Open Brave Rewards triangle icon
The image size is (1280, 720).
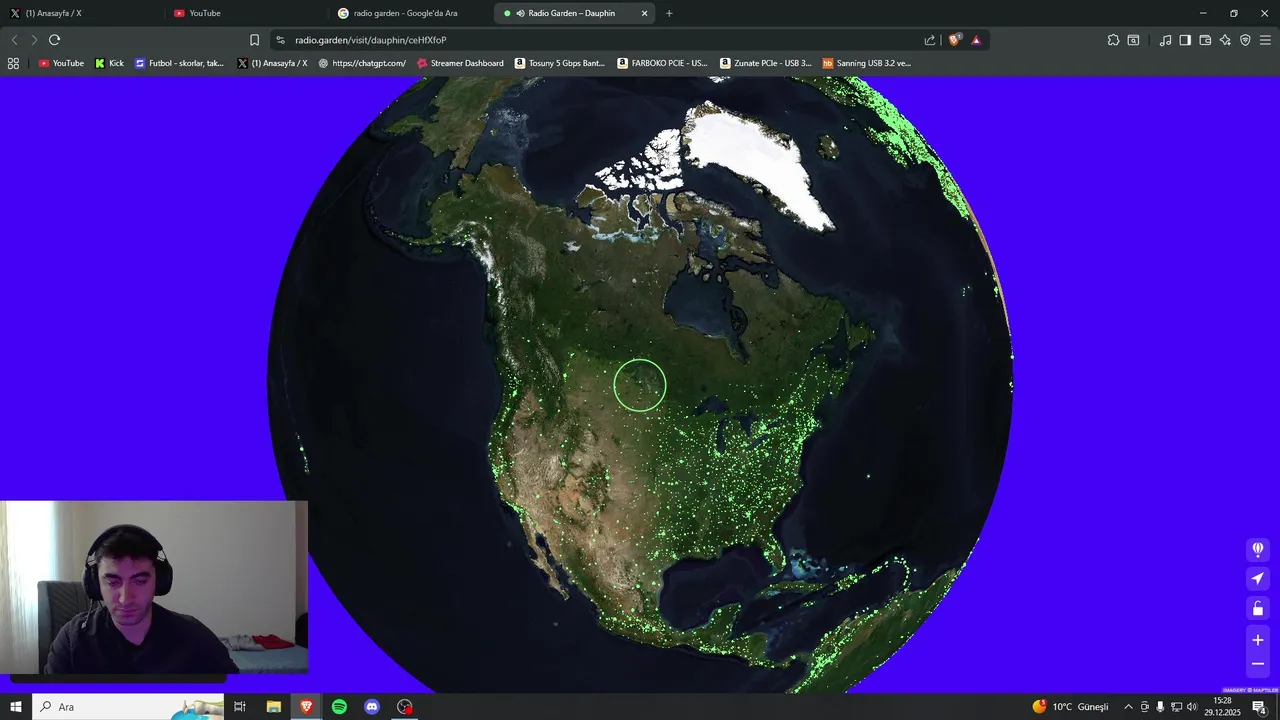[x=976, y=40]
